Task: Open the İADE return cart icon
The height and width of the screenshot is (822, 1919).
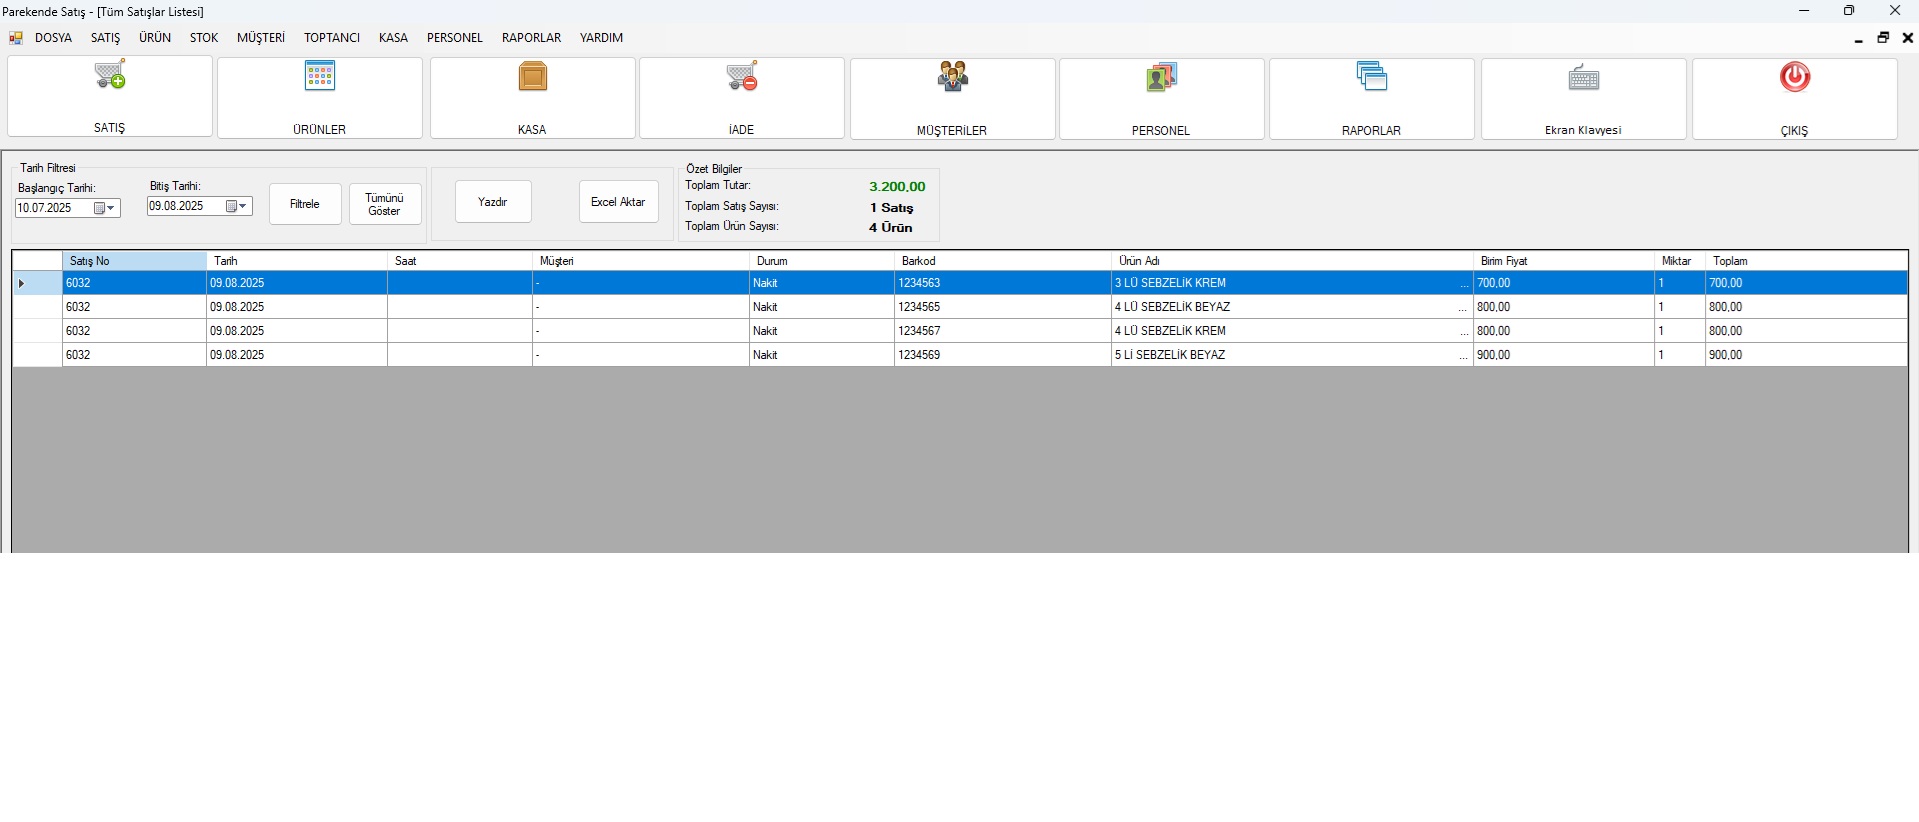Action: [742, 77]
